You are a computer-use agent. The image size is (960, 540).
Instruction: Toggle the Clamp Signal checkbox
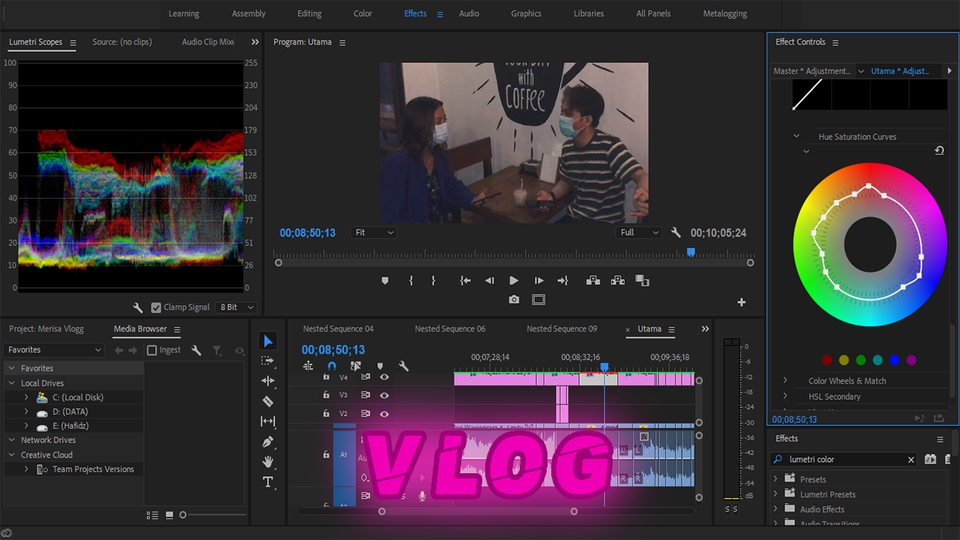(156, 308)
